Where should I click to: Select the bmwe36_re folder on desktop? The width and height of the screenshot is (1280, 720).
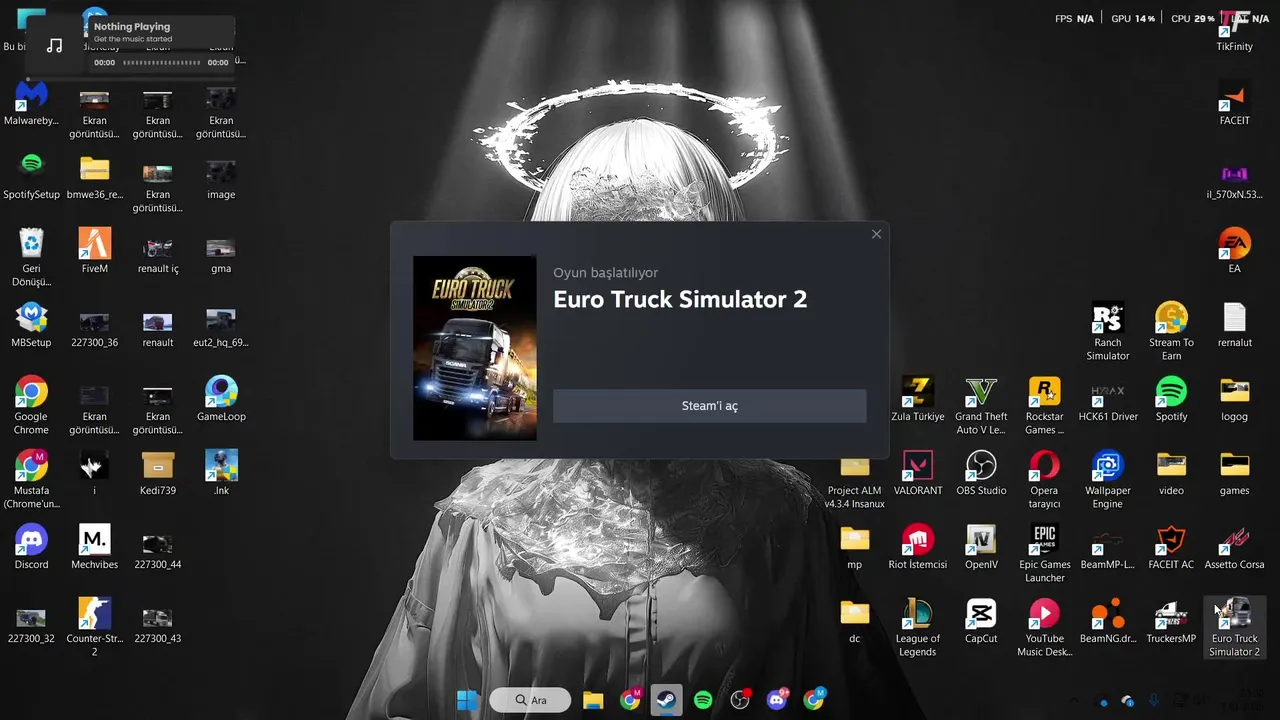(94, 177)
